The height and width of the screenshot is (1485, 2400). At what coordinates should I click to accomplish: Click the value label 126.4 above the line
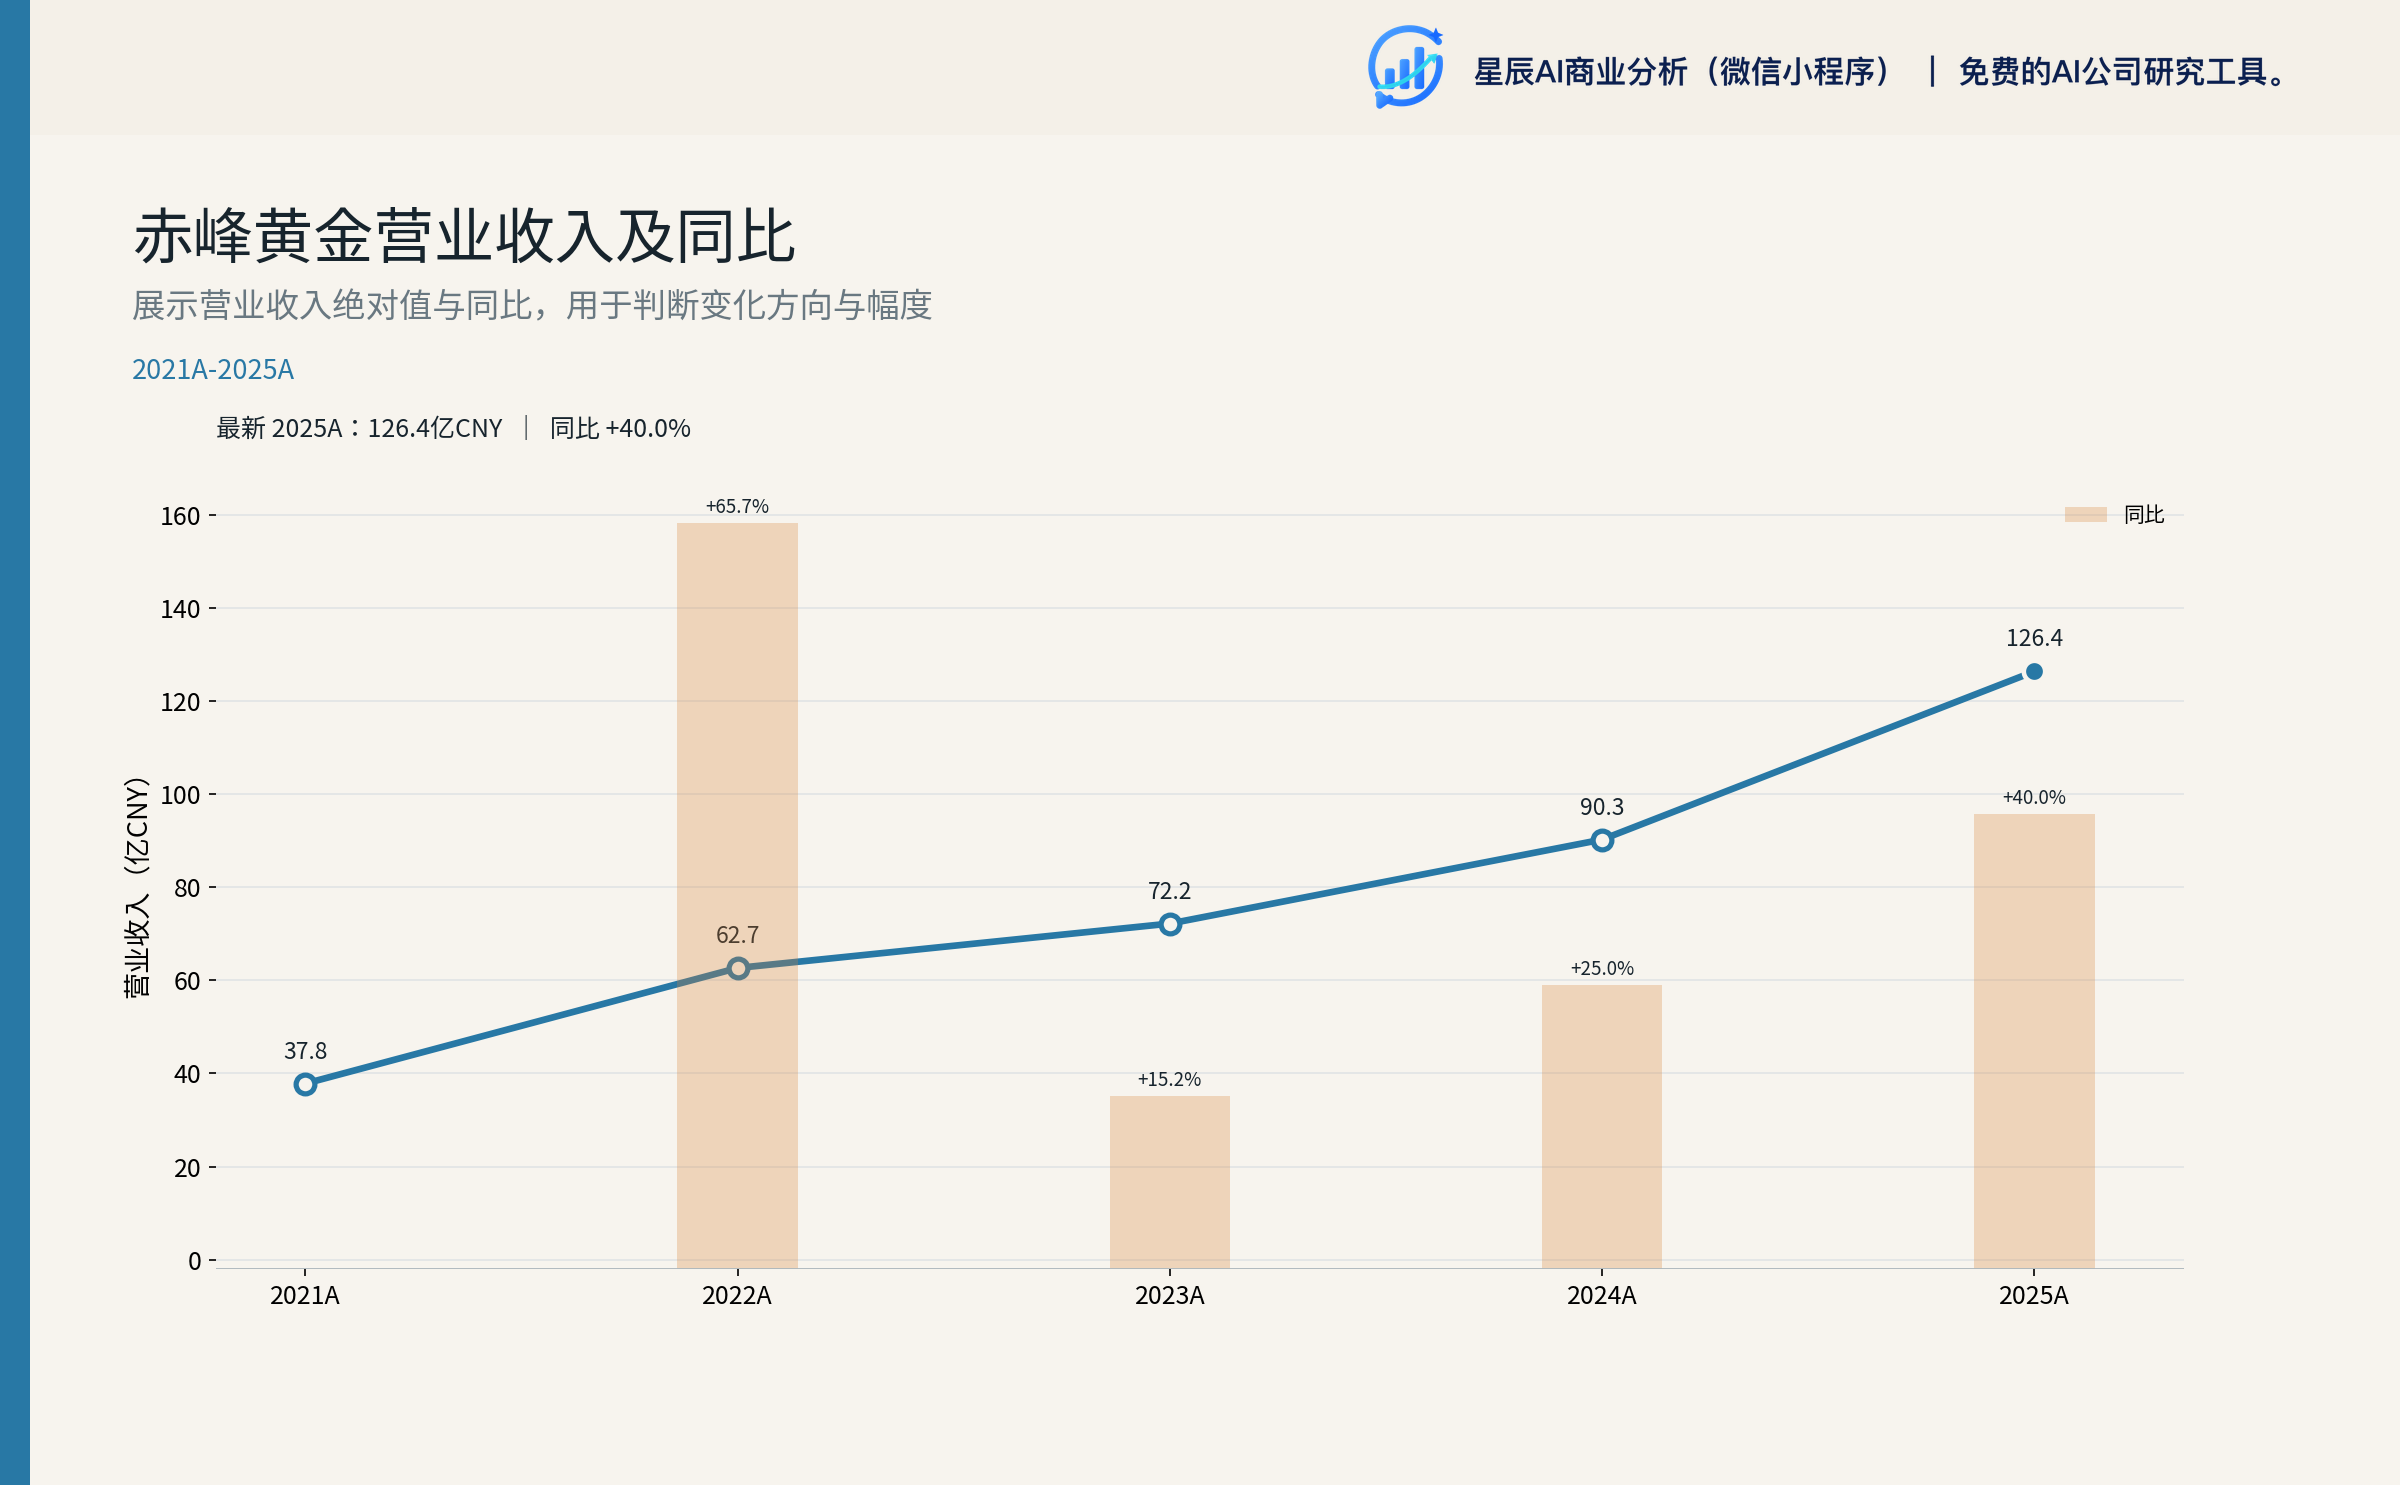coord(2034,638)
